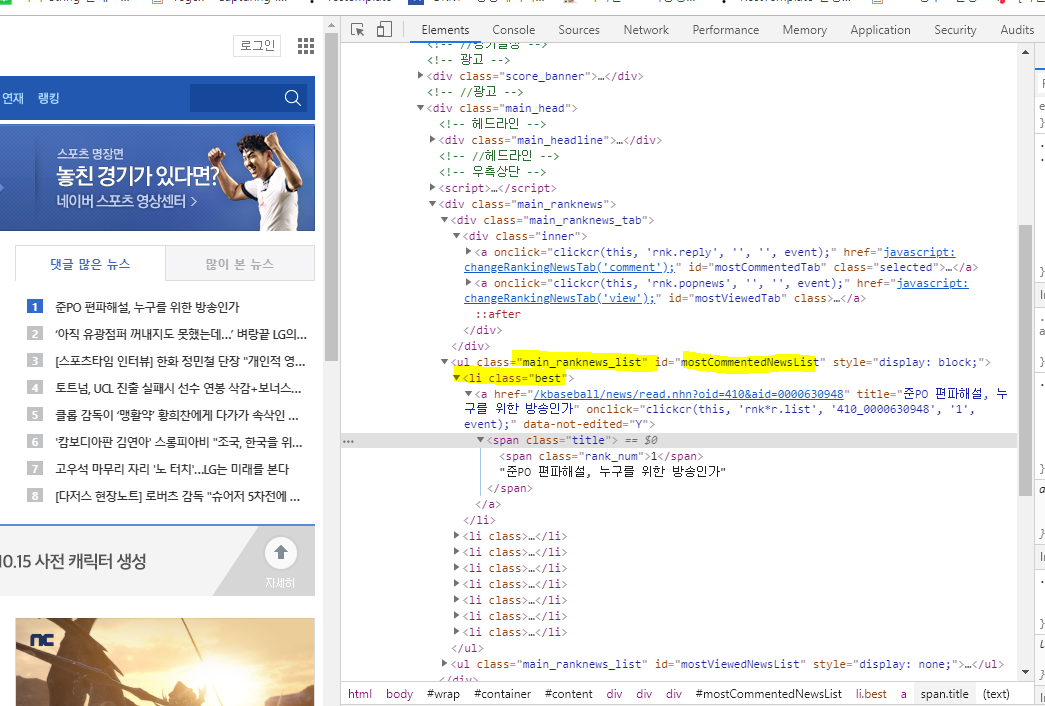
Task: Open news item 고우석 마무리 자리 '노 터치'
Action: point(172,469)
